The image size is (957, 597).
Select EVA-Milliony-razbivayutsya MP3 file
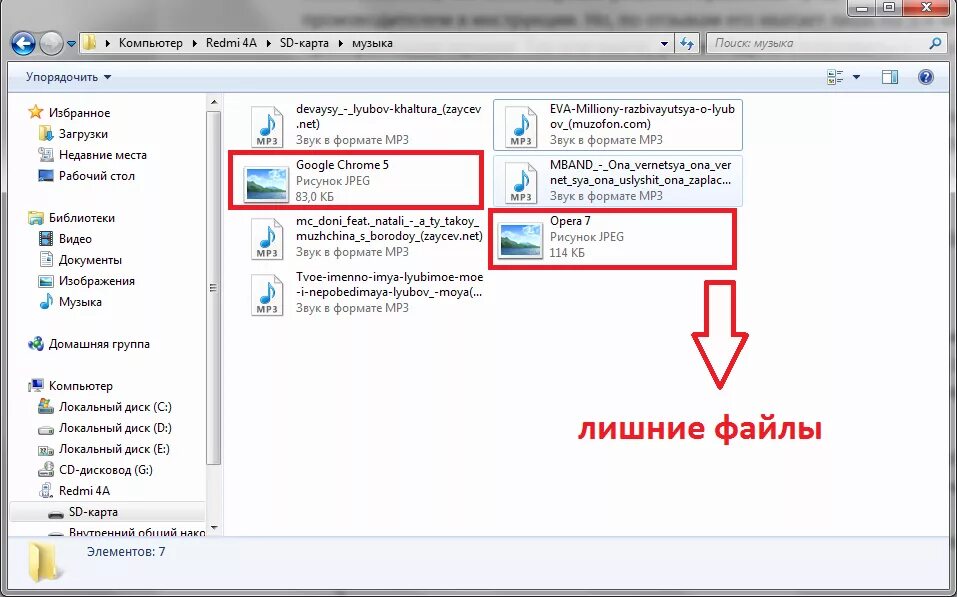[x=618, y=125]
